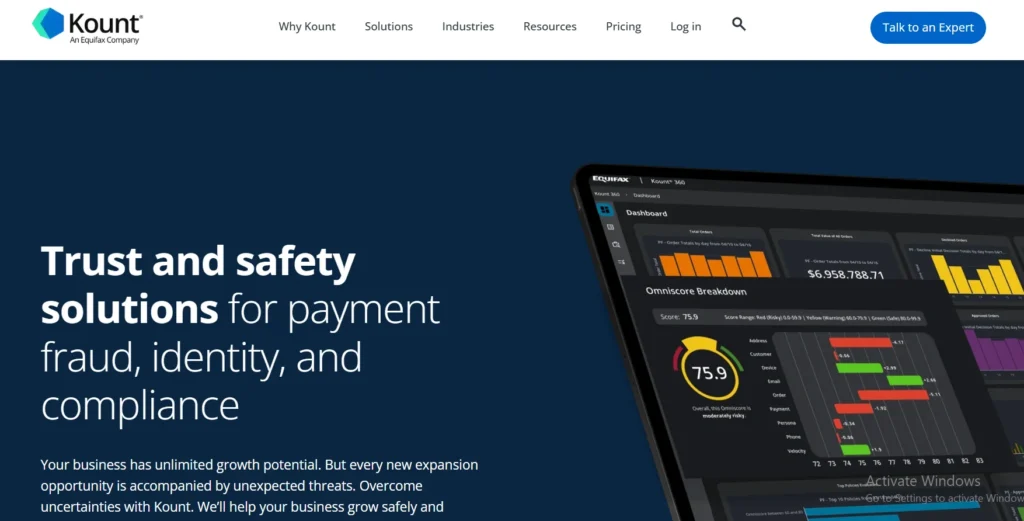Click the Omniscore Breakdown heading in dashboard image
The height and width of the screenshot is (521, 1024).
pyautogui.click(x=696, y=291)
